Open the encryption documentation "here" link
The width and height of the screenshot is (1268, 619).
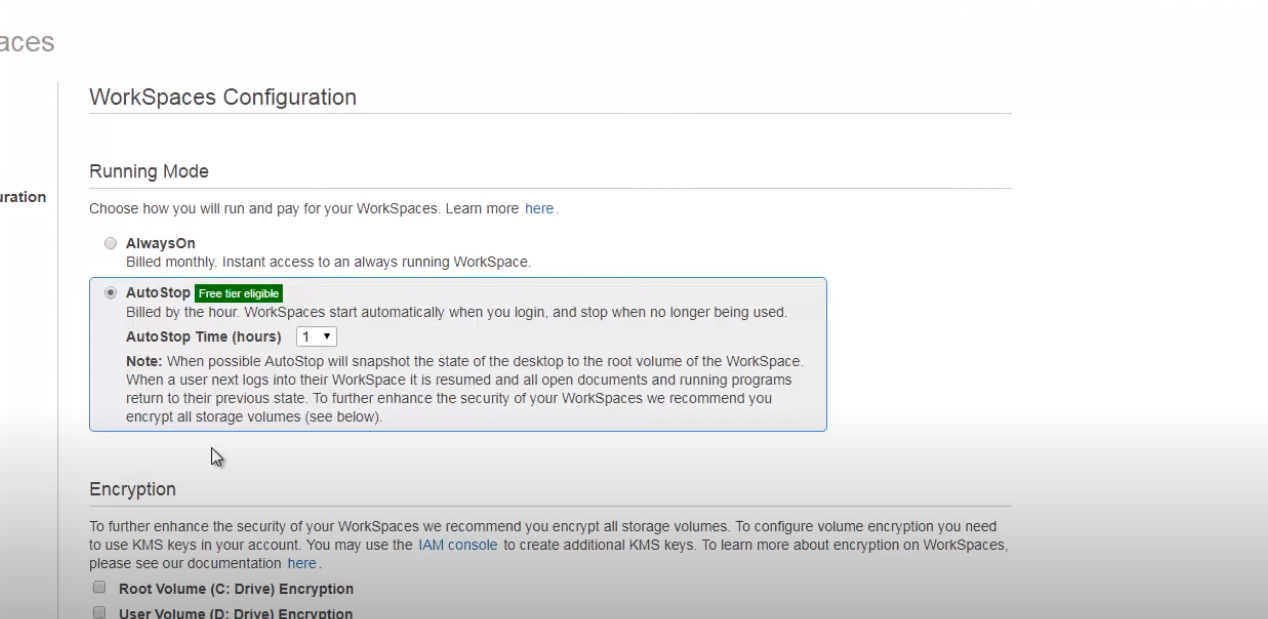(302, 563)
